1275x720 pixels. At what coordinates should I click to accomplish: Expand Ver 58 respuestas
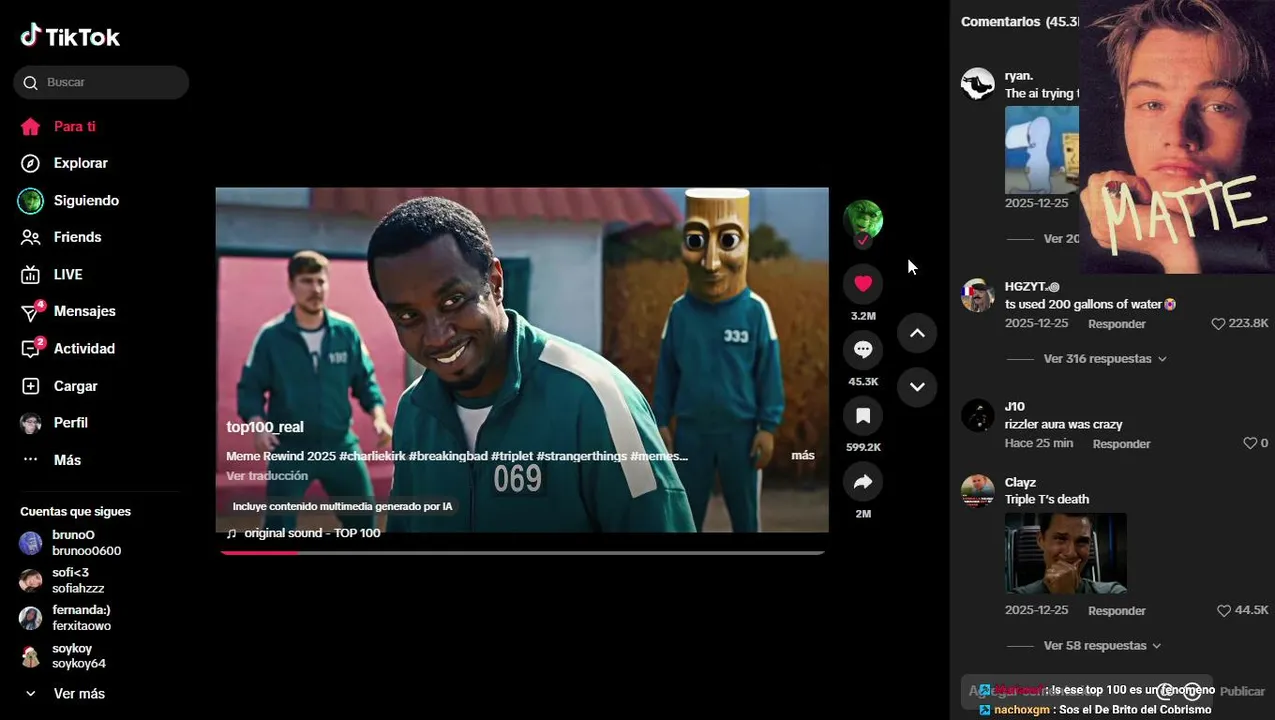pos(1102,646)
